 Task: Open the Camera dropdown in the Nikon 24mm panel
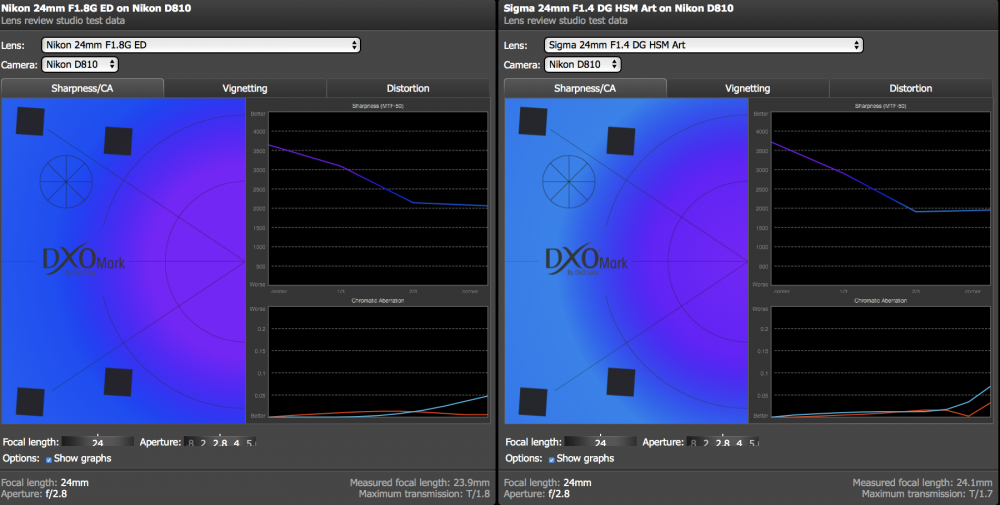pos(80,64)
